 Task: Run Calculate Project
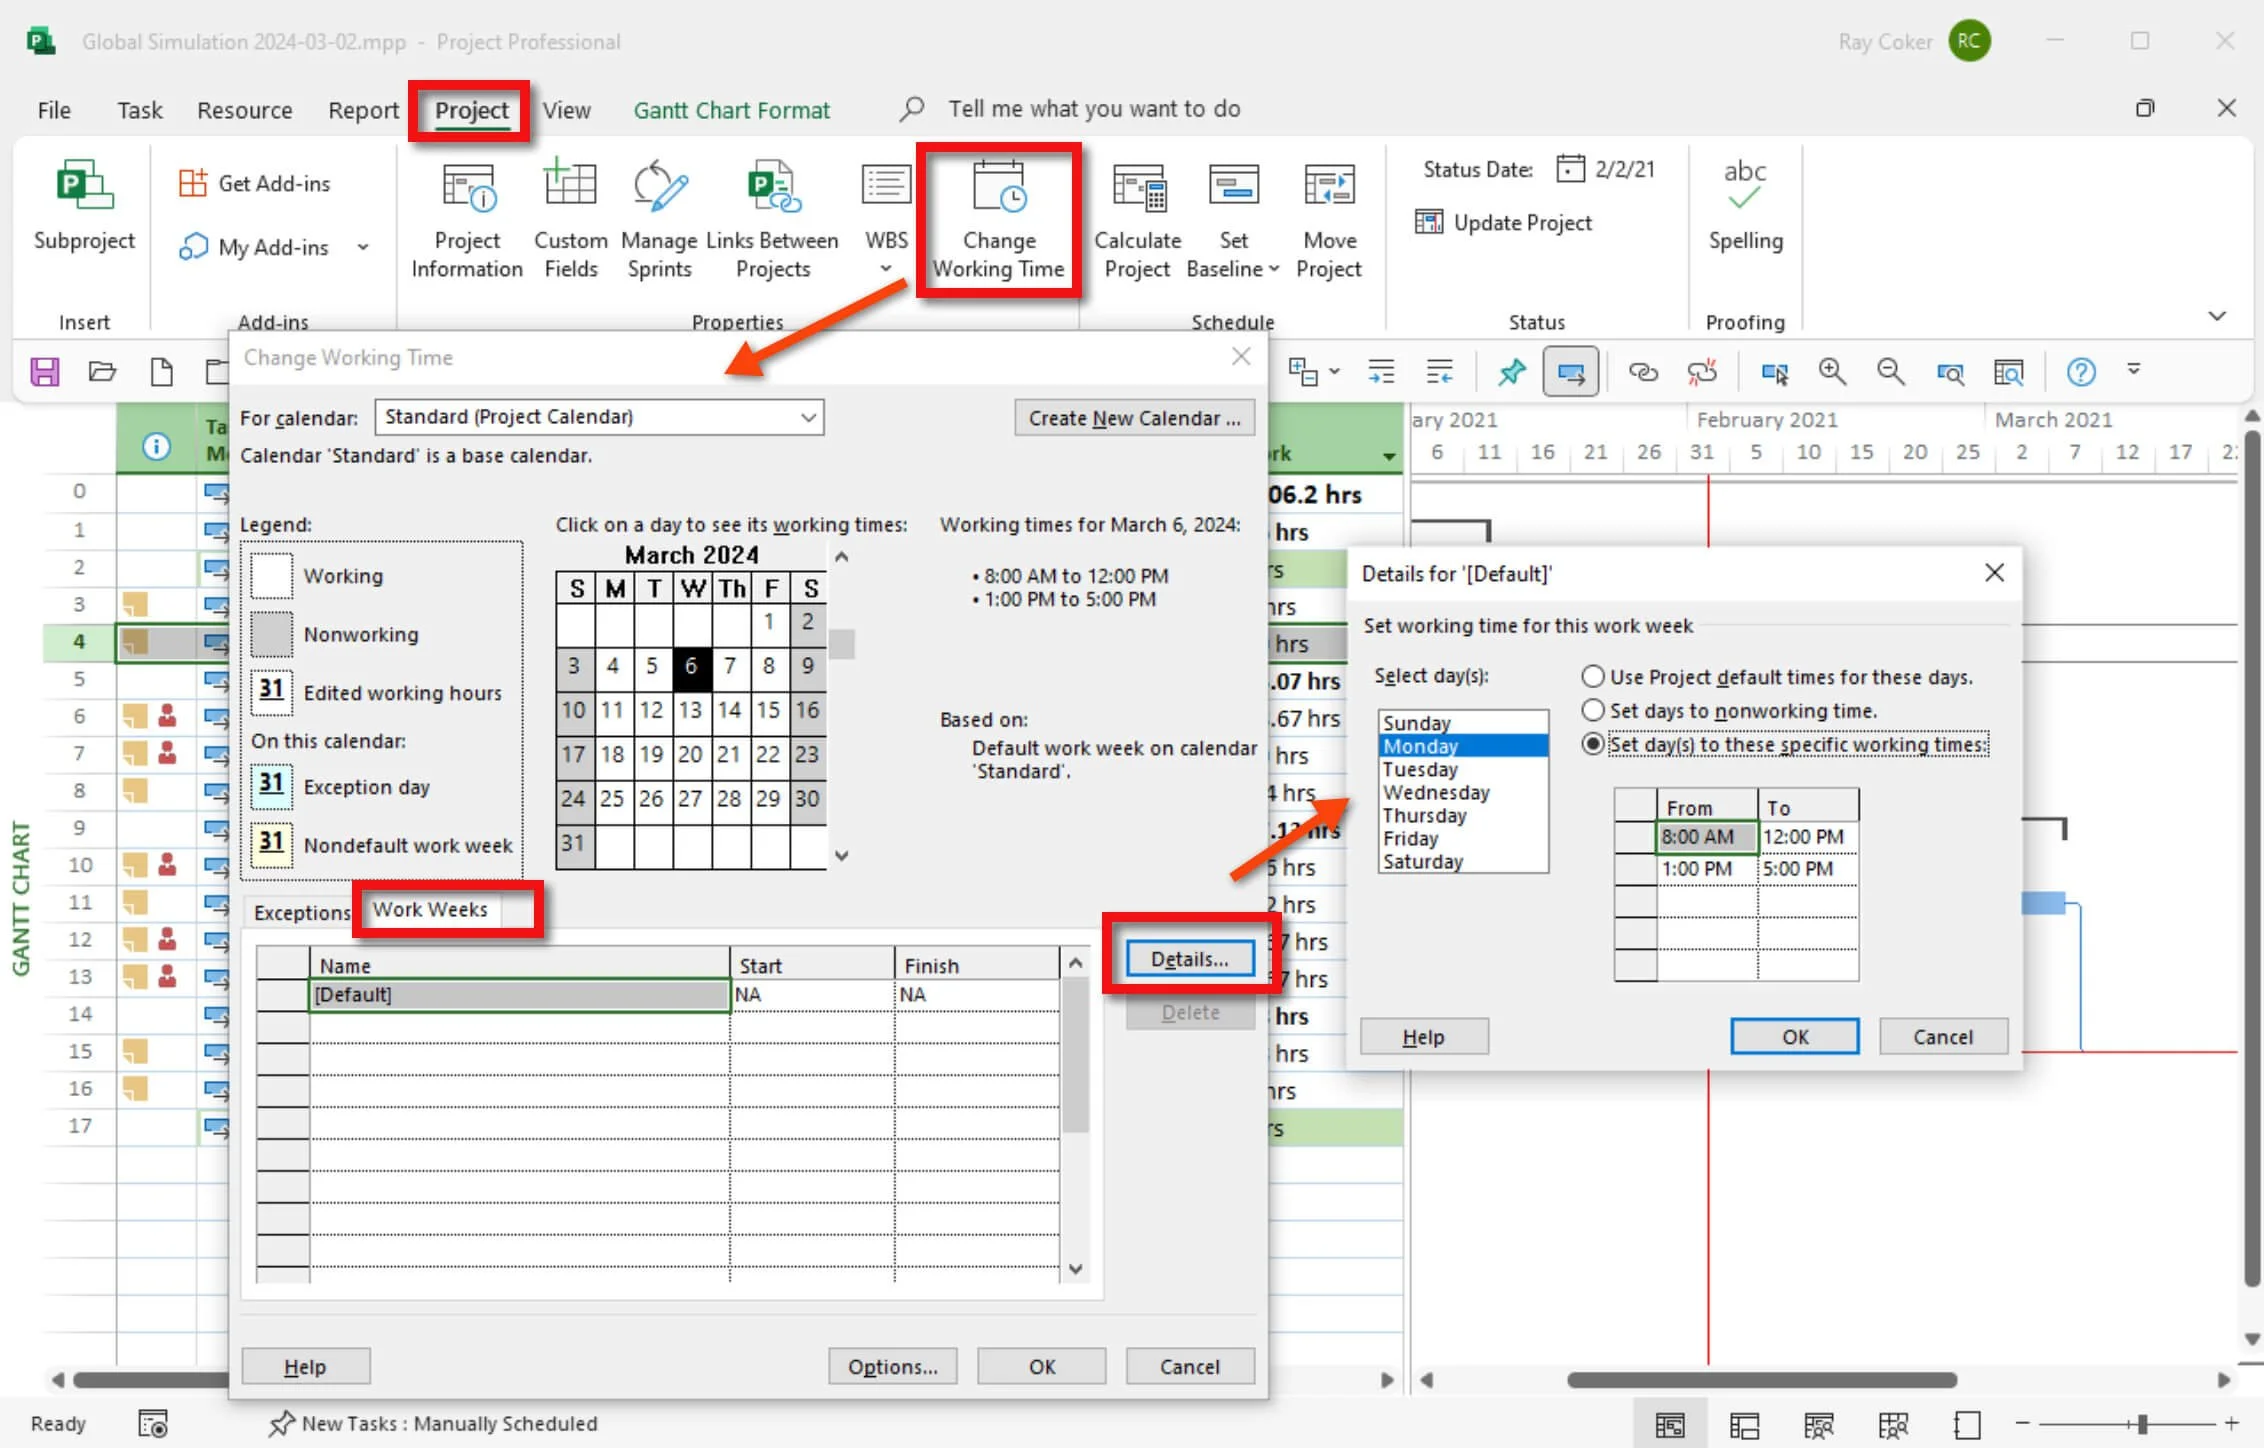tap(1137, 222)
